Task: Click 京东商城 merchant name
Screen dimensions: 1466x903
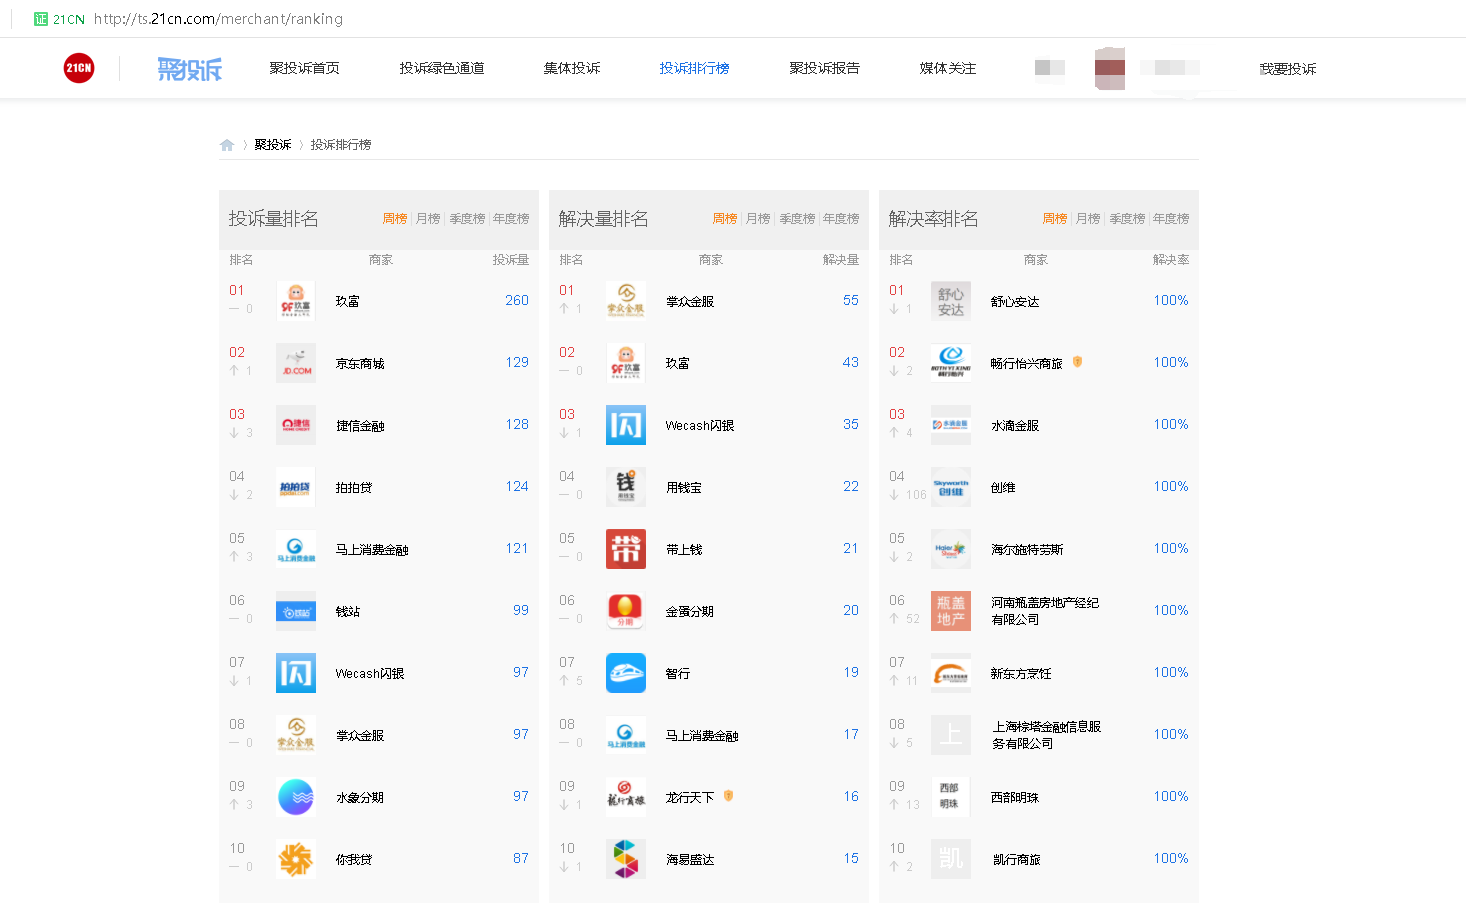Action: (360, 364)
